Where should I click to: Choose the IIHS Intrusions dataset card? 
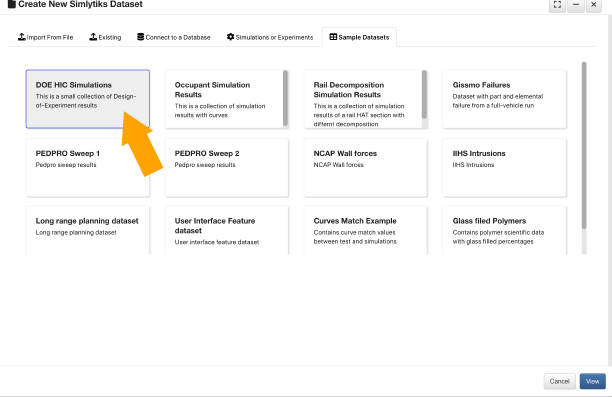click(504, 168)
